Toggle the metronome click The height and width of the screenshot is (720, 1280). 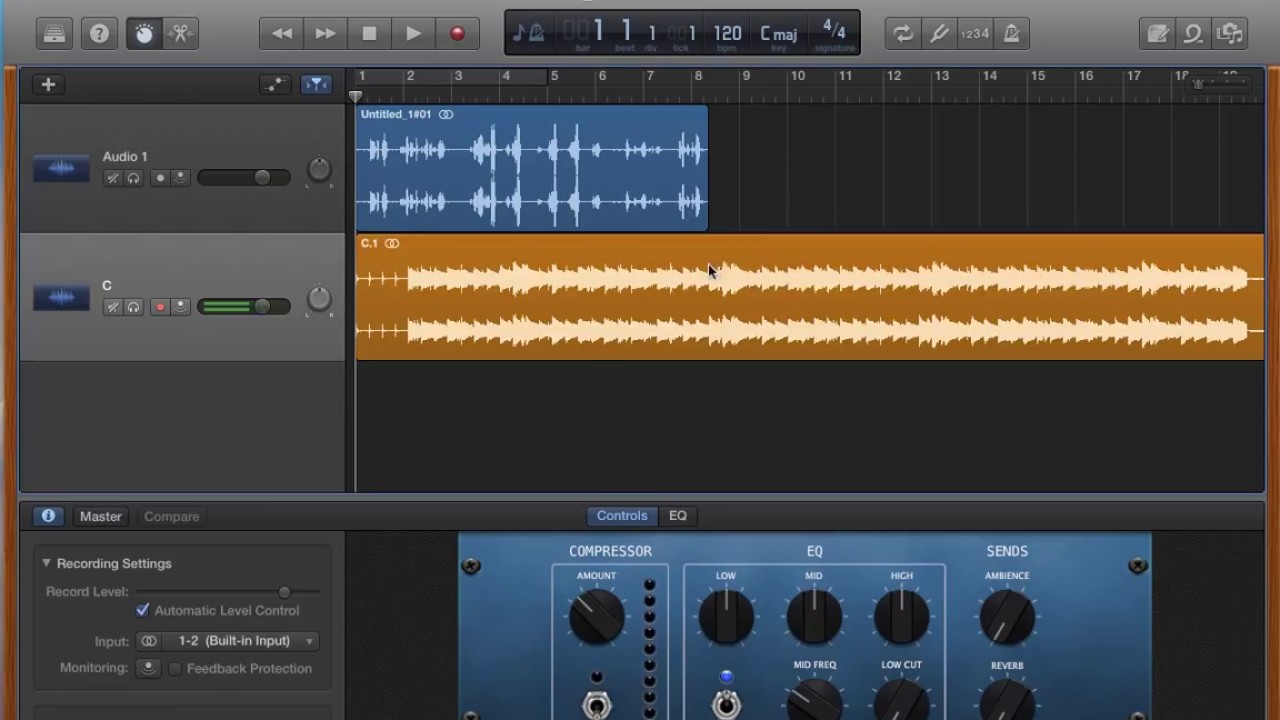[1011, 34]
